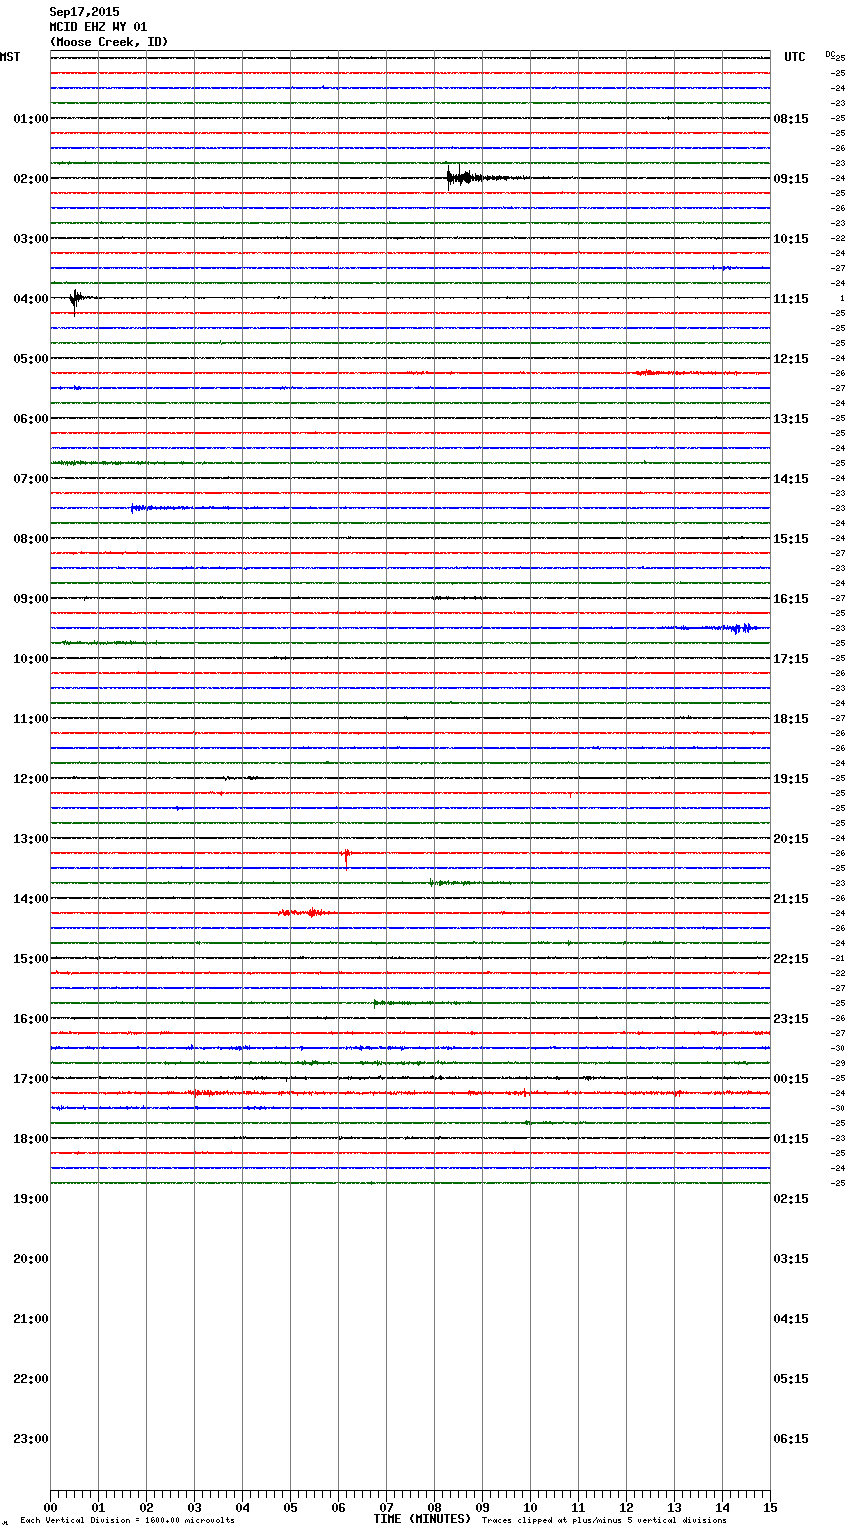Viewport: 850px width, 1534px height.
Task: Click the TIME (MINUTES) axis title
Action: [x=422, y=1519]
